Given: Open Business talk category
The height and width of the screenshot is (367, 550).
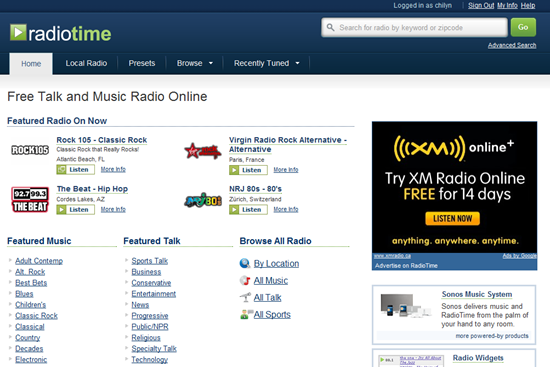Looking at the screenshot, I should 146,272.
